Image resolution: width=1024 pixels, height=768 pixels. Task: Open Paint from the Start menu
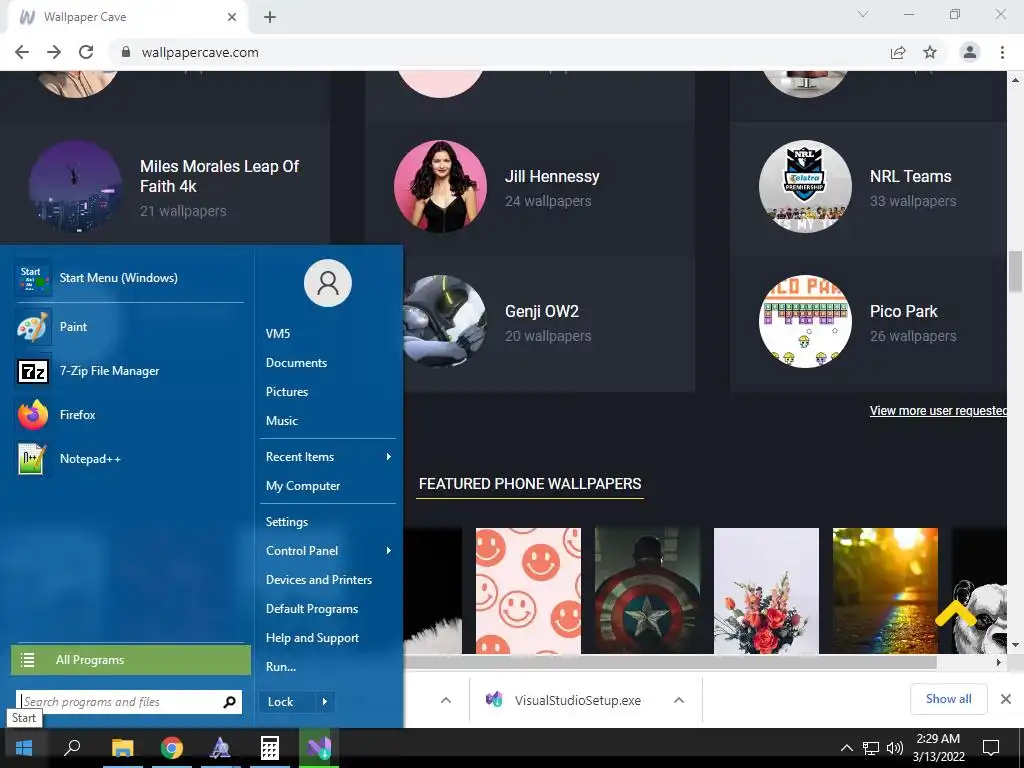pyautogui.click(x=129, y=327)
